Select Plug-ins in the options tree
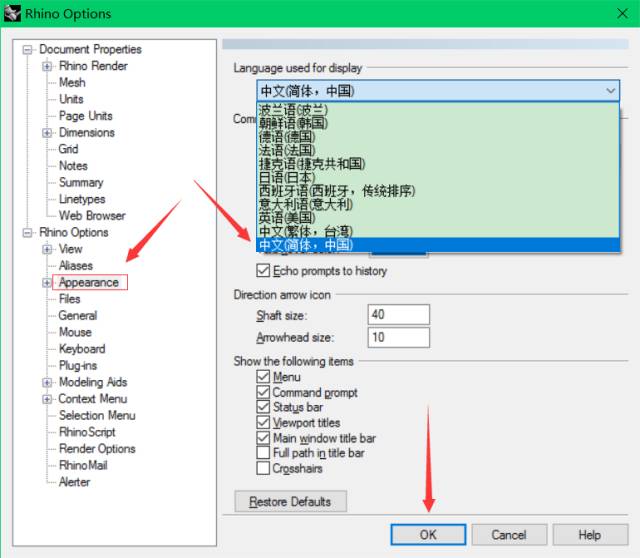Screen dimensions: 640x558 coord(77,366)
